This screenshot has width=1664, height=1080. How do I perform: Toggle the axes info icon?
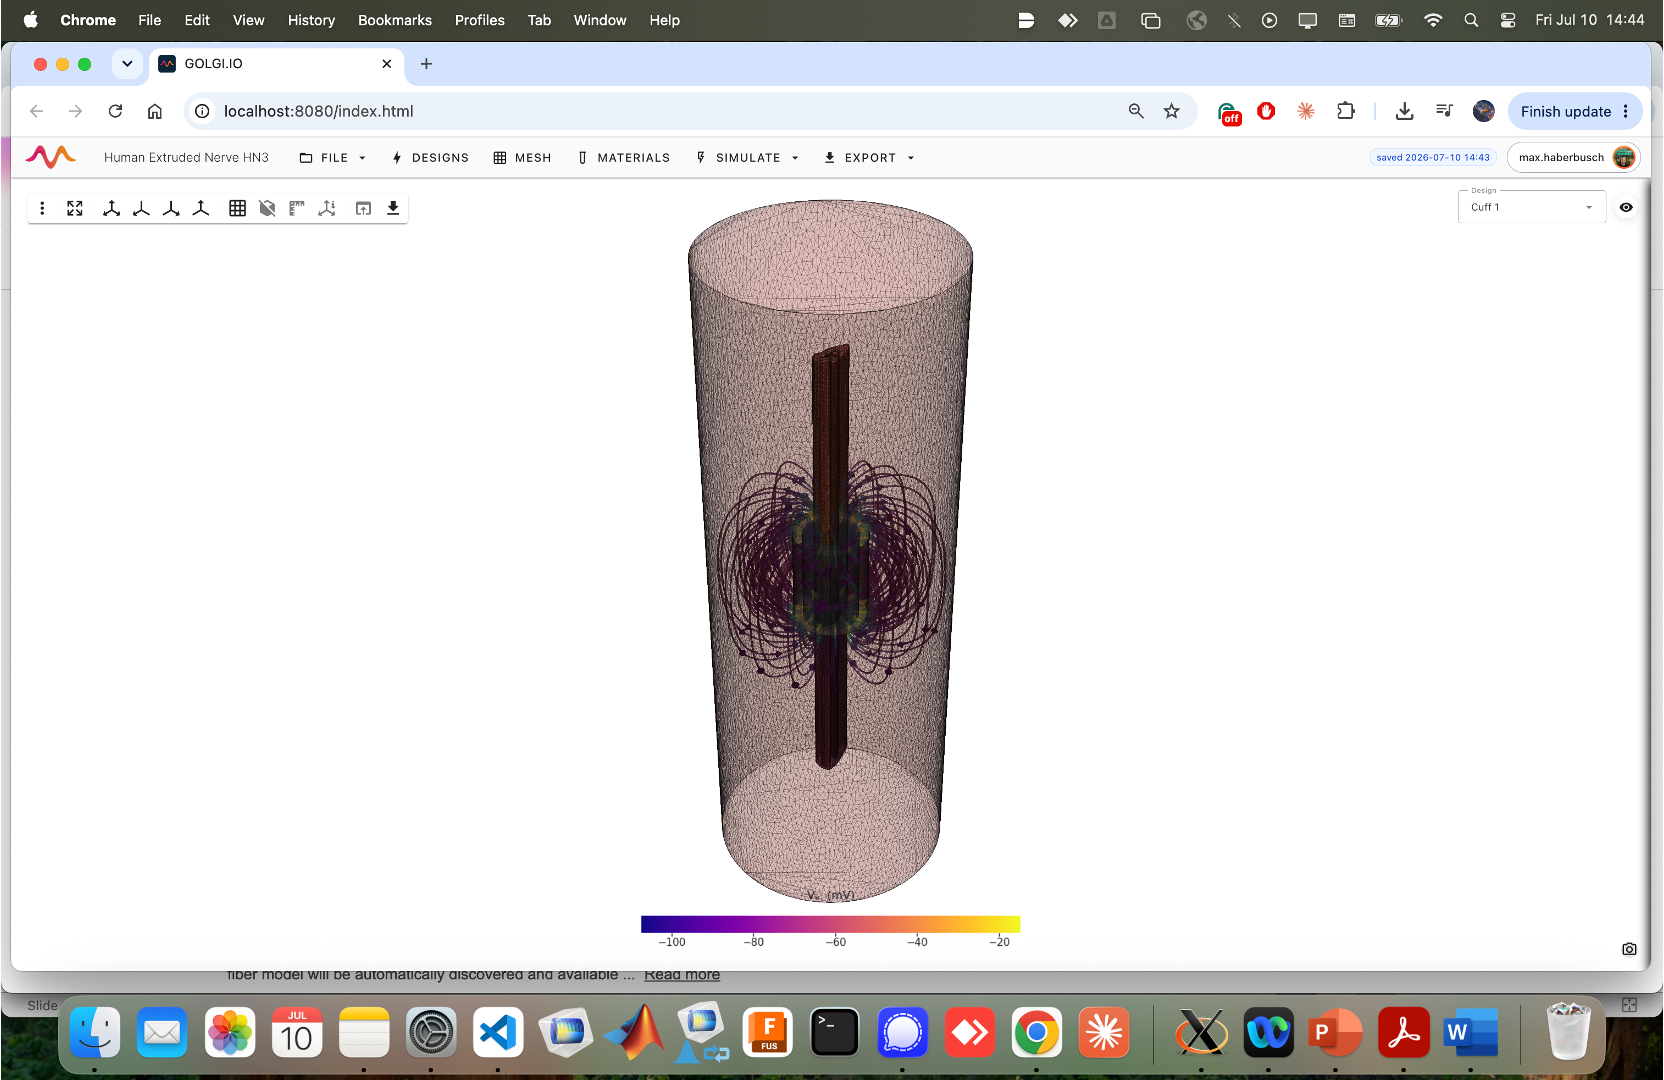point(327,208)
